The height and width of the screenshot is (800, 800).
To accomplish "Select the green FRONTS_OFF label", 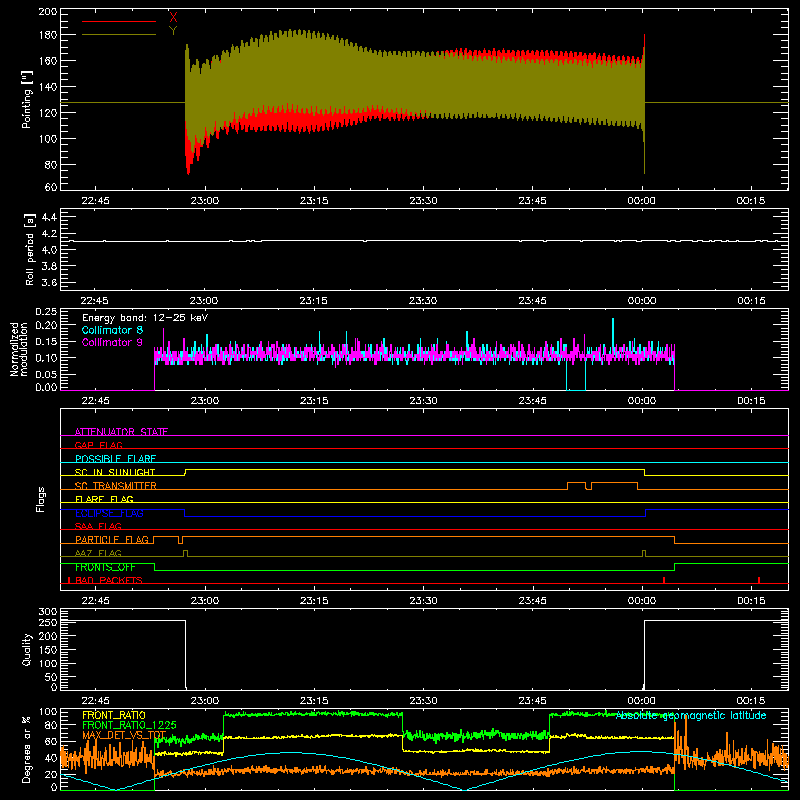I will click(x=105, y=567).
